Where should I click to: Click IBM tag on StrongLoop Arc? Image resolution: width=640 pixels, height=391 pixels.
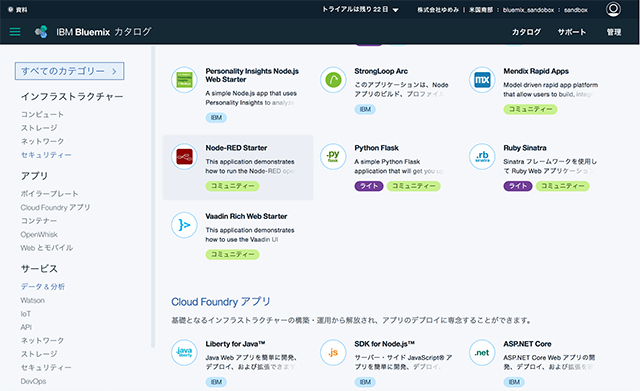coord(365,109)
